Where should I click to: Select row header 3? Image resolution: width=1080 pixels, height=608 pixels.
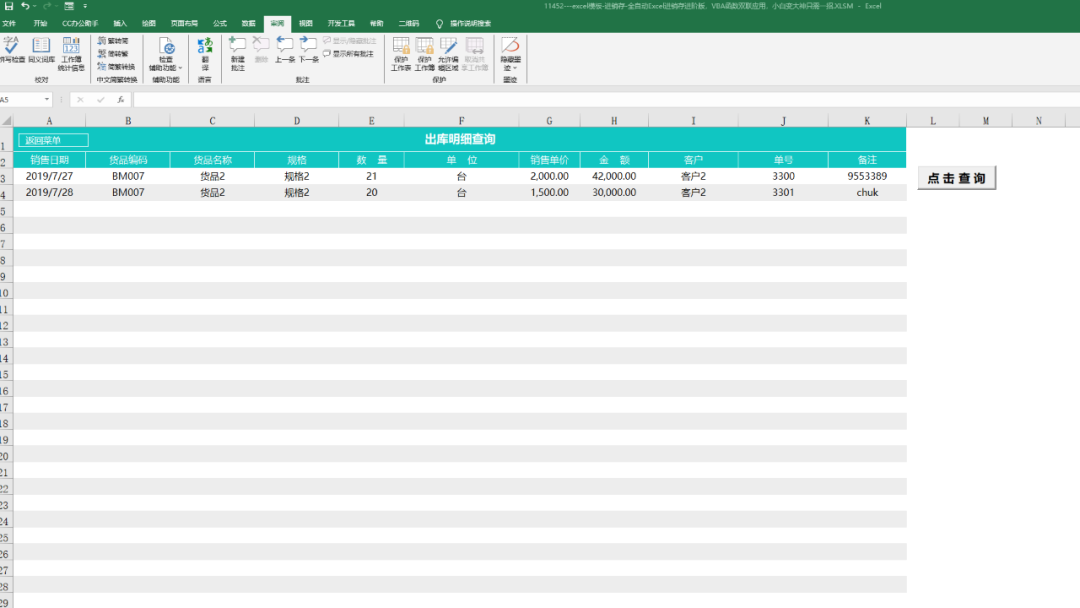click(6, 178)
